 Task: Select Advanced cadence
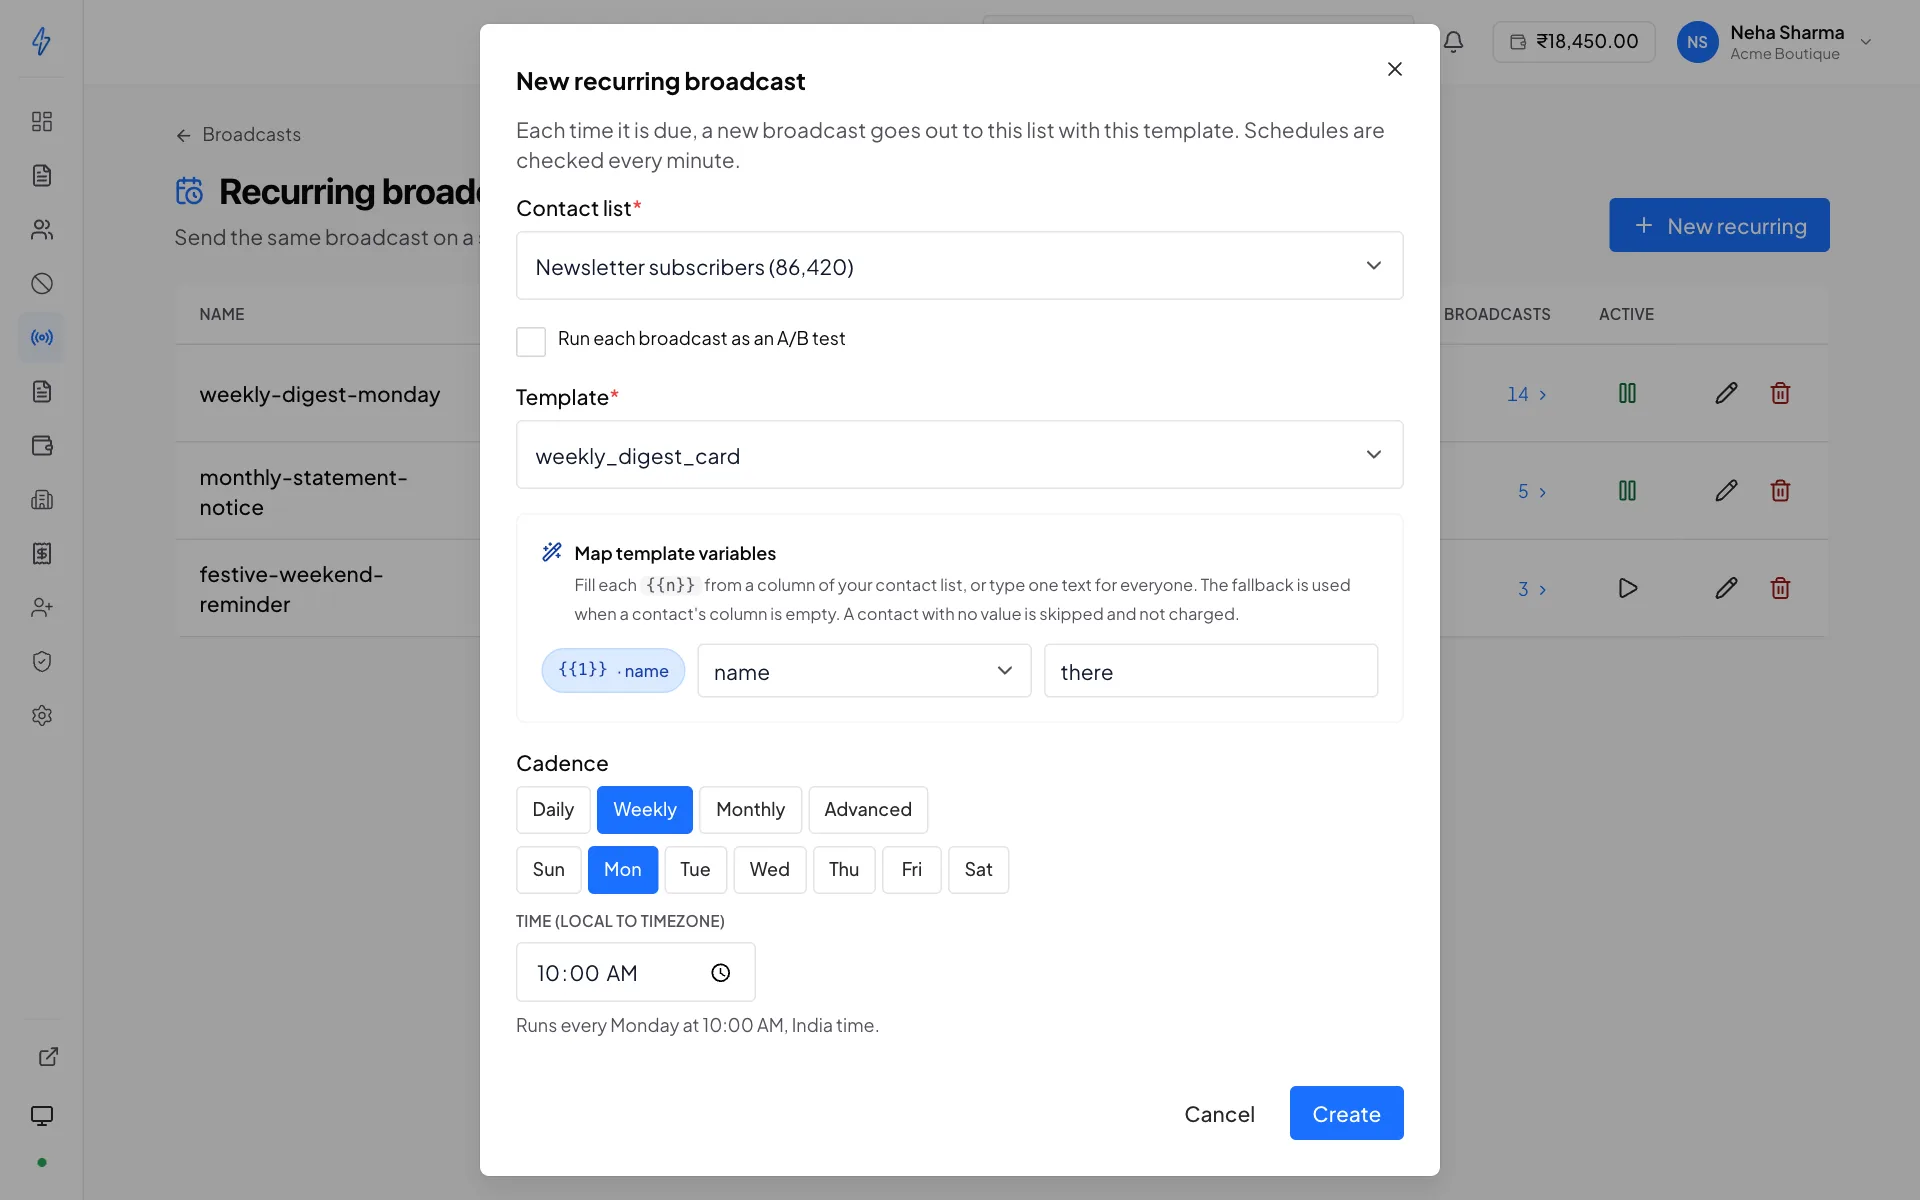coord(868,810)
